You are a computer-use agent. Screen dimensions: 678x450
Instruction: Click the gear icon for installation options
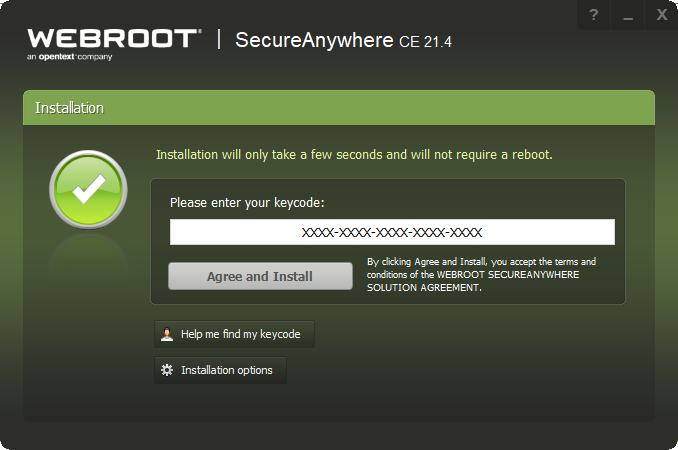167,370
